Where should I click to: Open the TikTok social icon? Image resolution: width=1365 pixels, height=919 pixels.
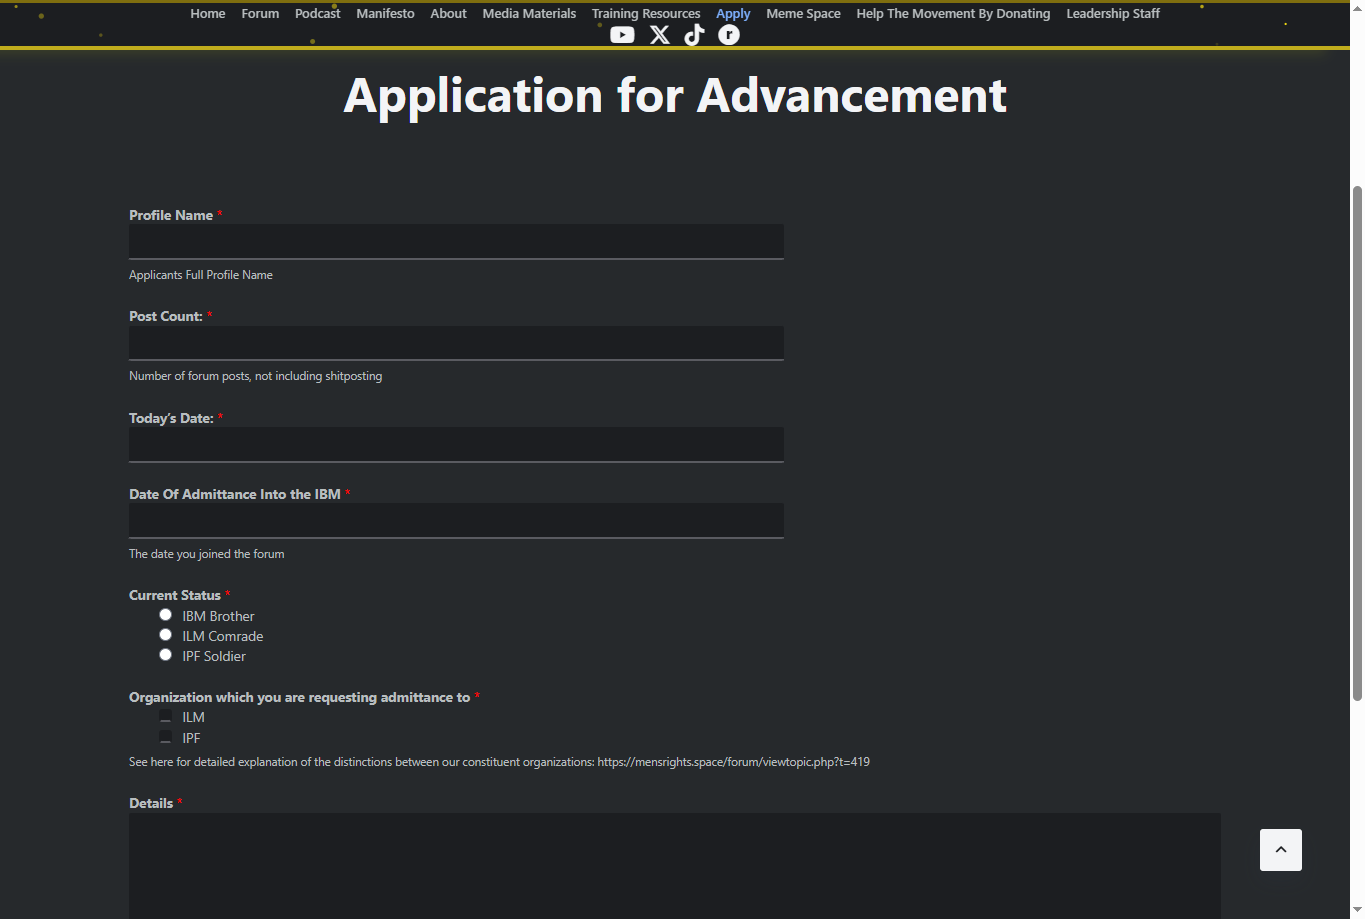tap(694, 35)
